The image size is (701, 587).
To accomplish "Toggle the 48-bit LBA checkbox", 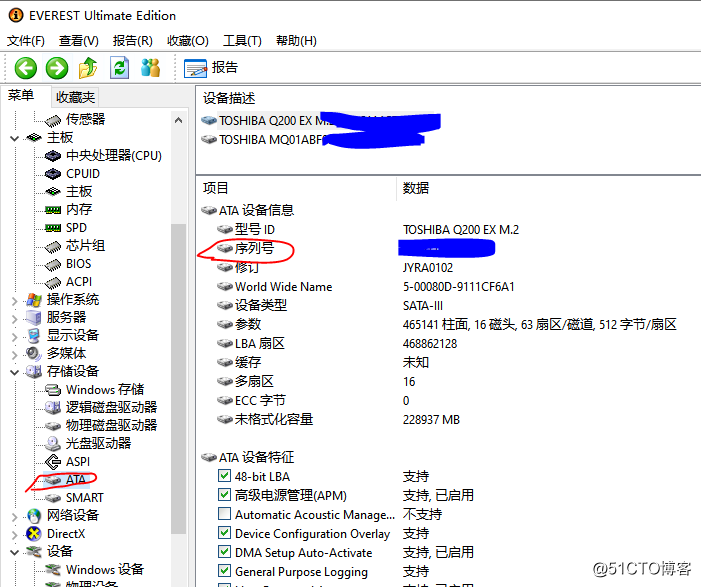I will coord(224,476).
